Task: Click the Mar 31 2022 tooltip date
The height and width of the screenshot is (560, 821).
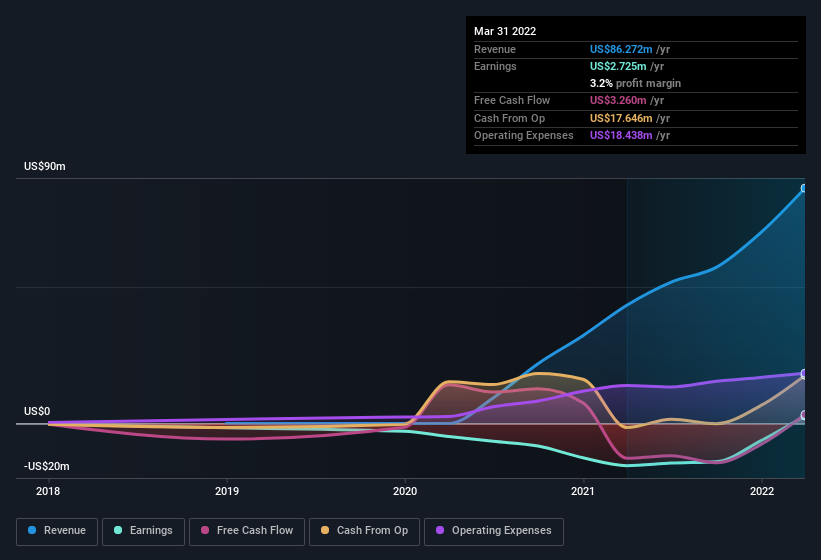Action: point(505,31)
